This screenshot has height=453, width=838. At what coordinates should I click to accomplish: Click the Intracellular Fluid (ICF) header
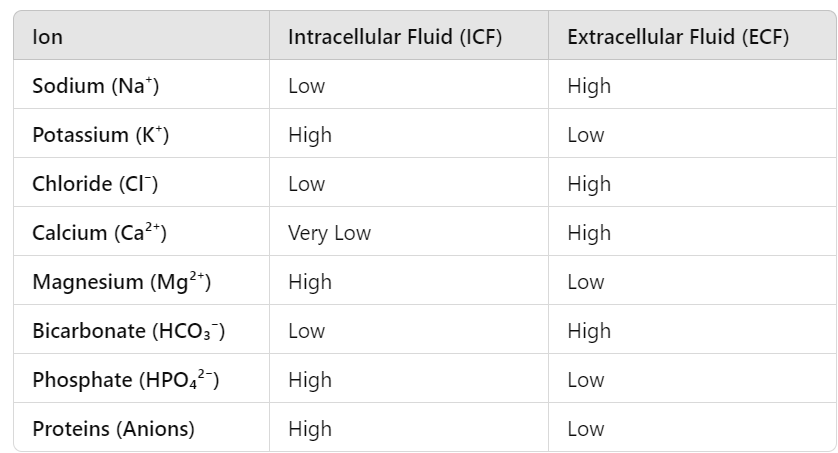[x=395, y=37]
